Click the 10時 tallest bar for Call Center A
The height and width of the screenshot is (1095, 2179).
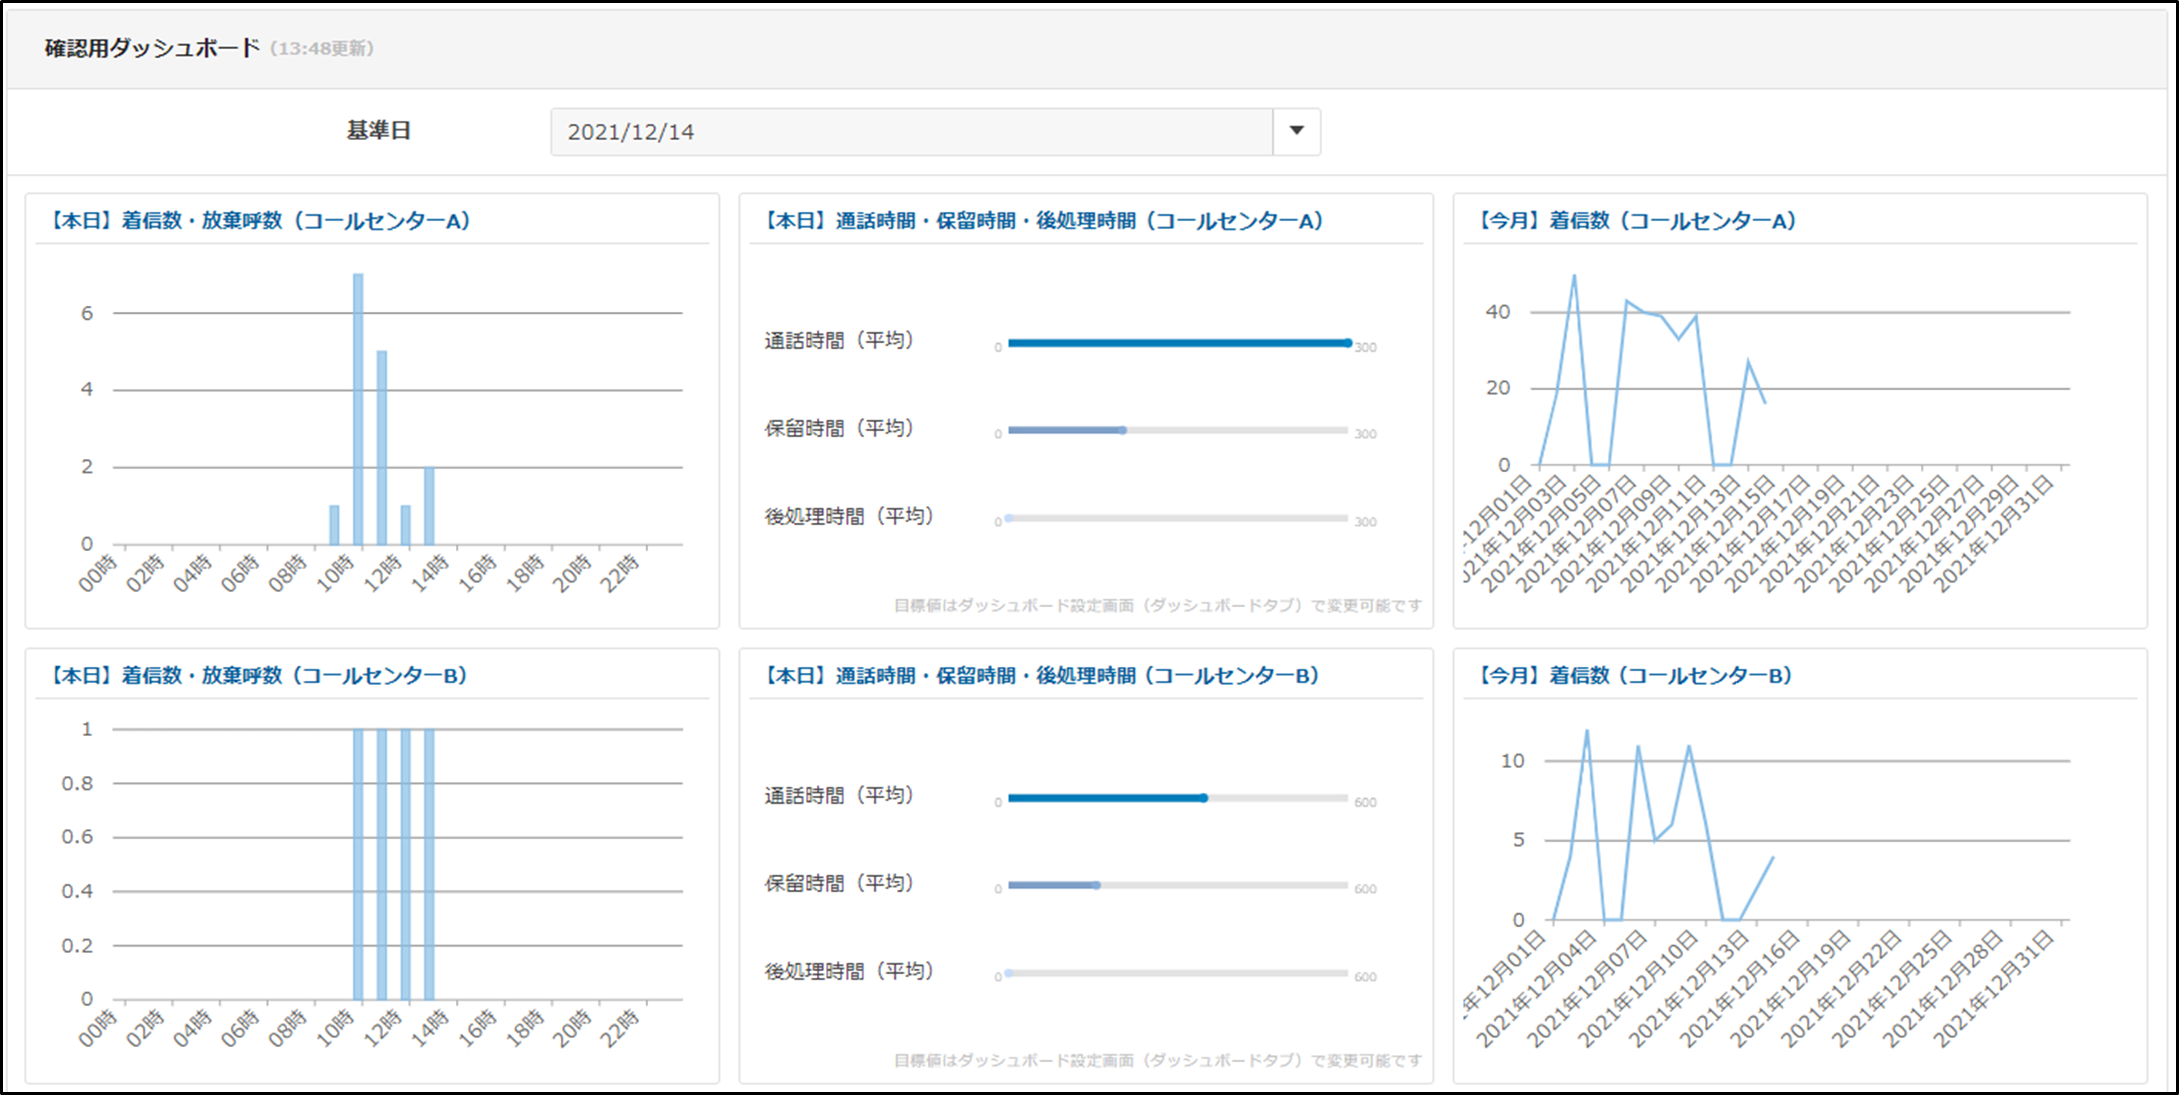358,410
